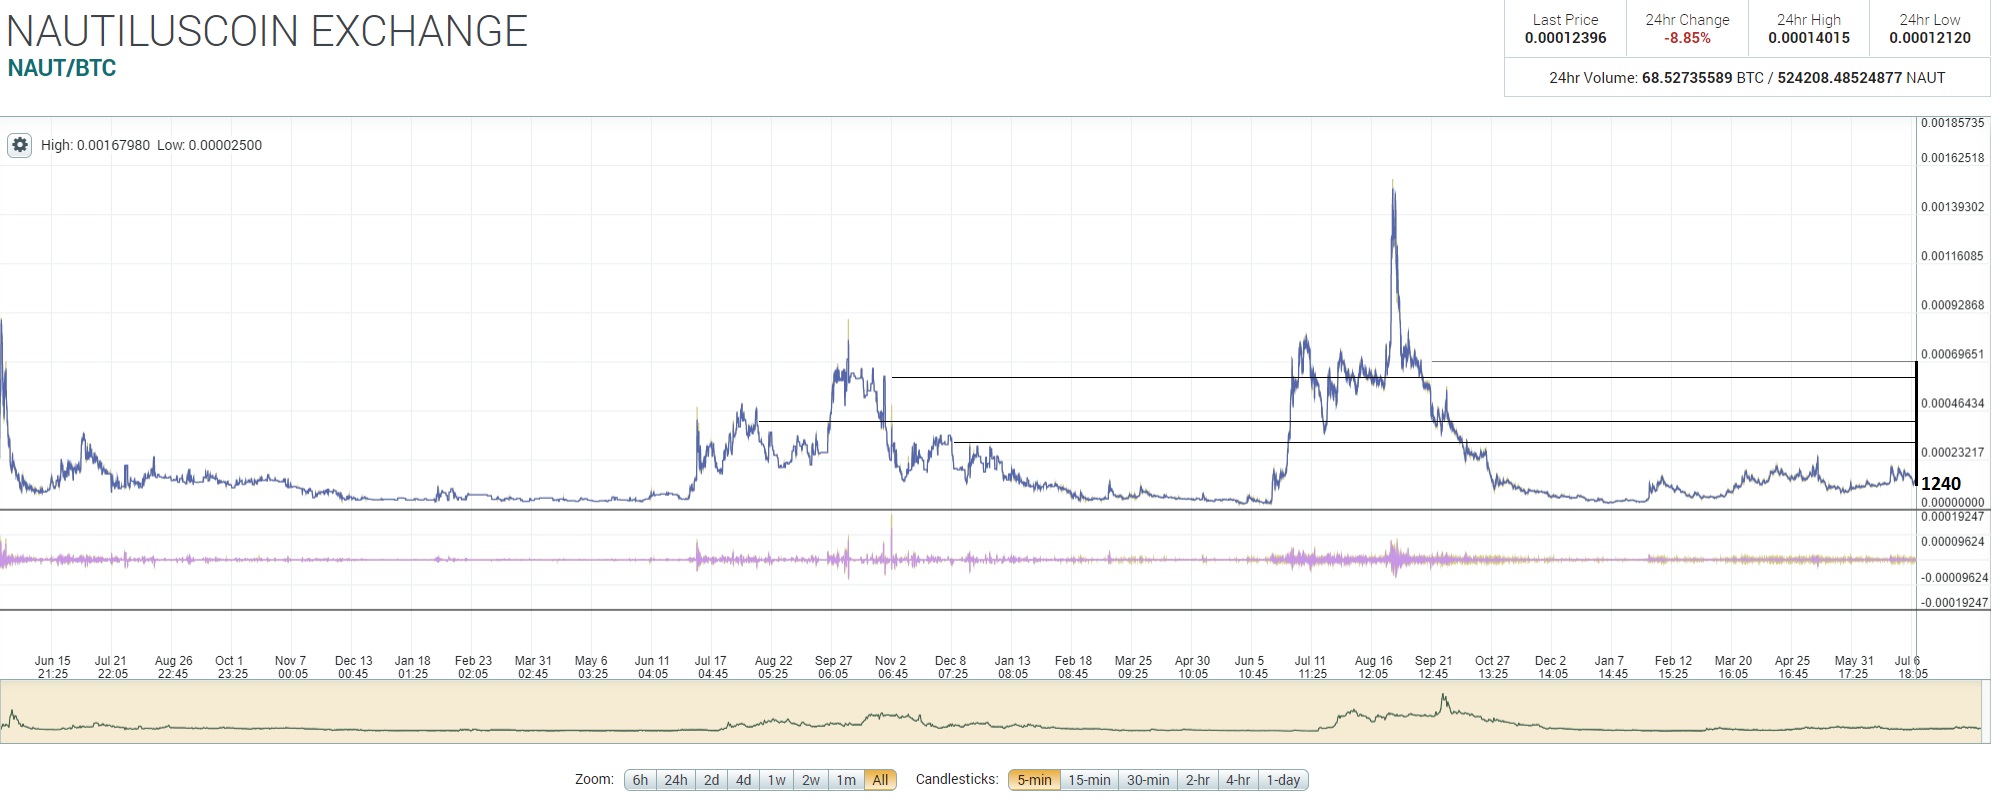Click the Candlesticks: label
The image size is (2003, 803).
tap(957, 779)
